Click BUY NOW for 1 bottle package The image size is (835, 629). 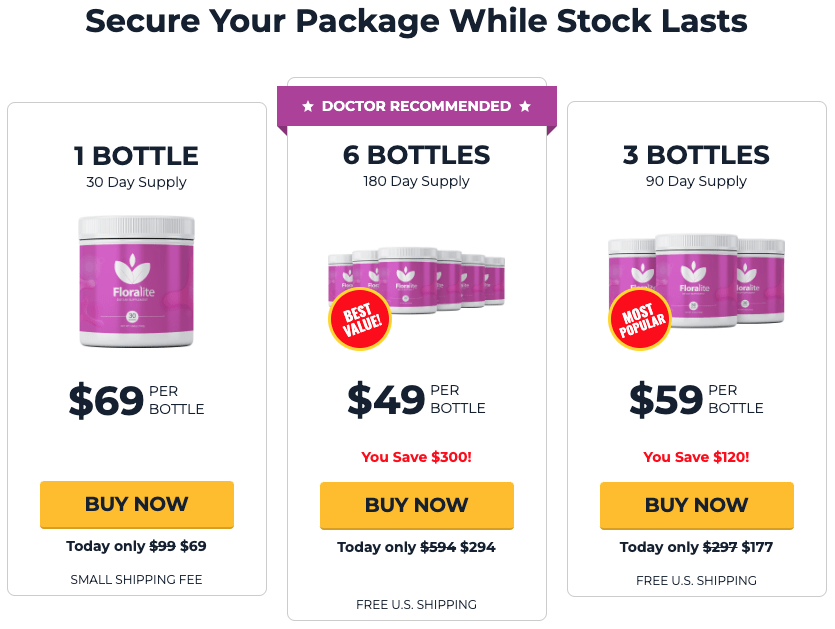[x=137, y=504]
